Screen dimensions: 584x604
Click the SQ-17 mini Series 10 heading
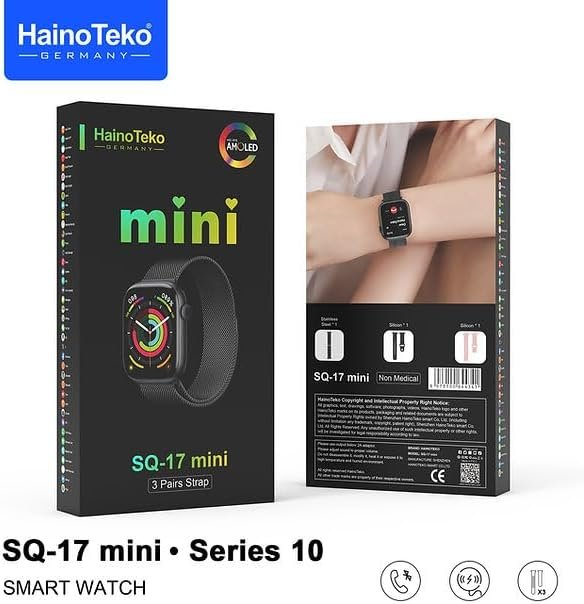(x=163, y=550)
